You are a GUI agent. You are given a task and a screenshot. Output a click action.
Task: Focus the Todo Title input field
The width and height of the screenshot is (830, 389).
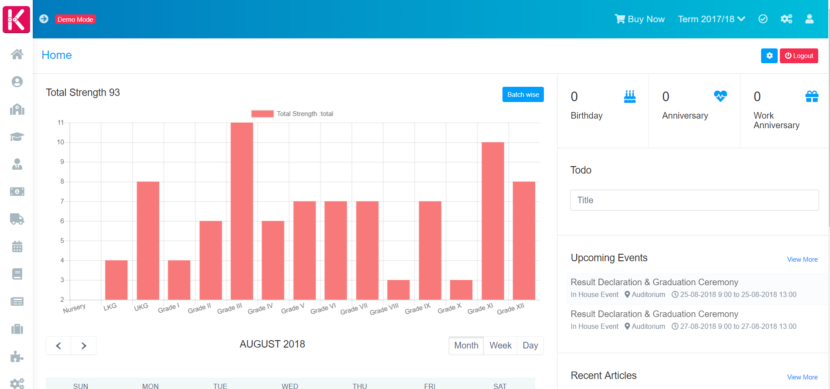click(x=694, y=200)
